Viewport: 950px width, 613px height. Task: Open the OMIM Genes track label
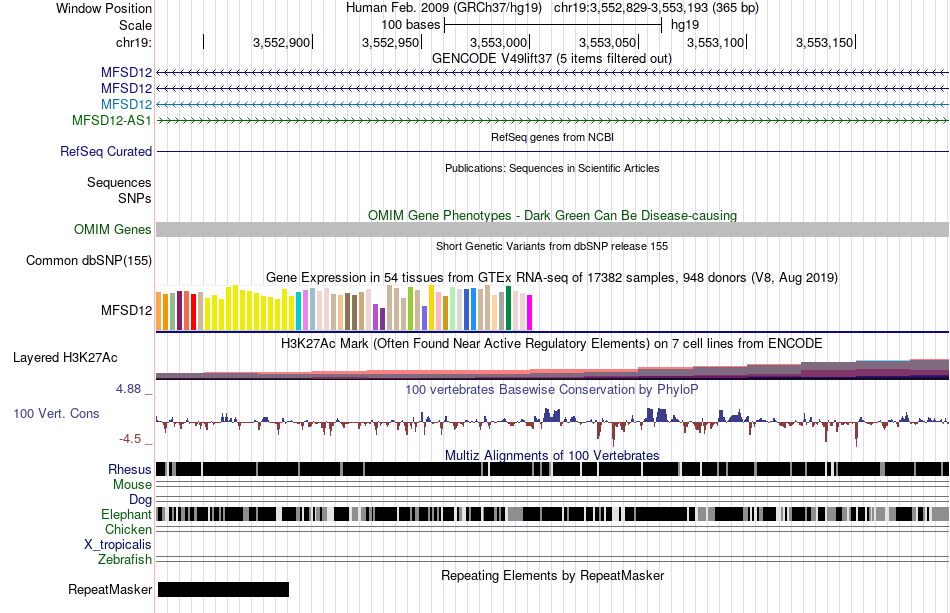click(x=113, y=229)
